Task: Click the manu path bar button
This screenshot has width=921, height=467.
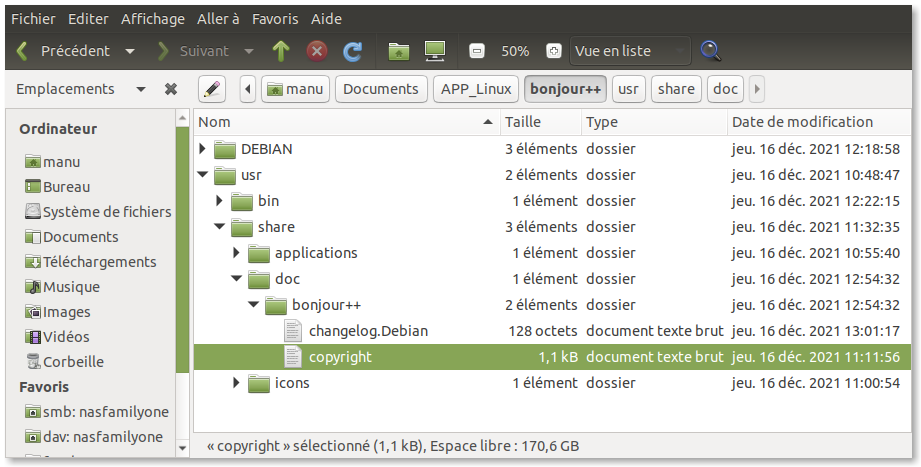Action: (x=295, y=89)
